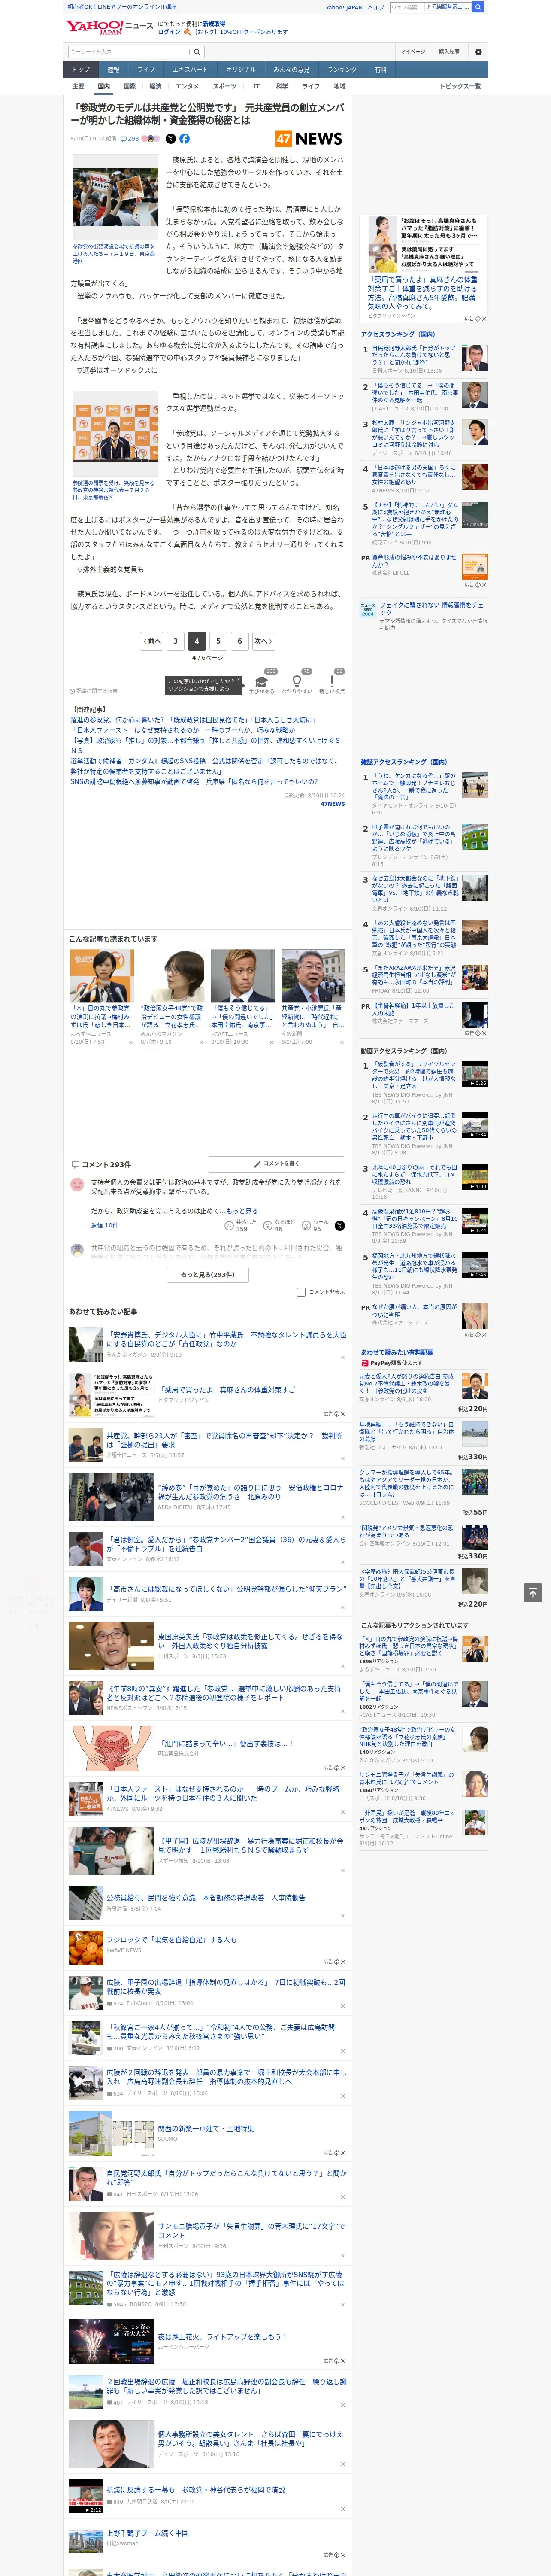
Task: Open the みんなの意見 tab
Action: click(291, 70)
